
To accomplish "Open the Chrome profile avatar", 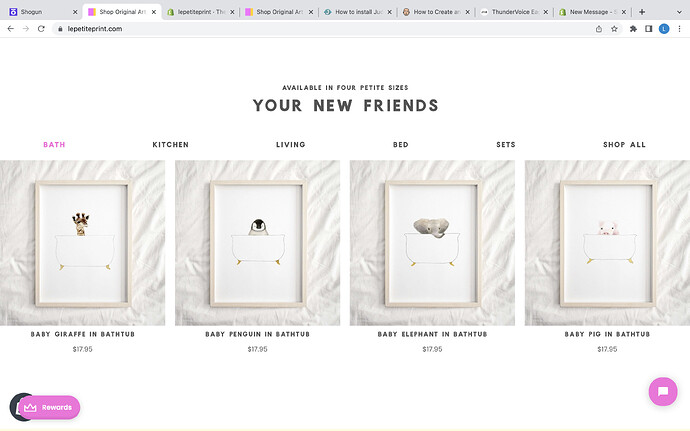I will [664, 29].
